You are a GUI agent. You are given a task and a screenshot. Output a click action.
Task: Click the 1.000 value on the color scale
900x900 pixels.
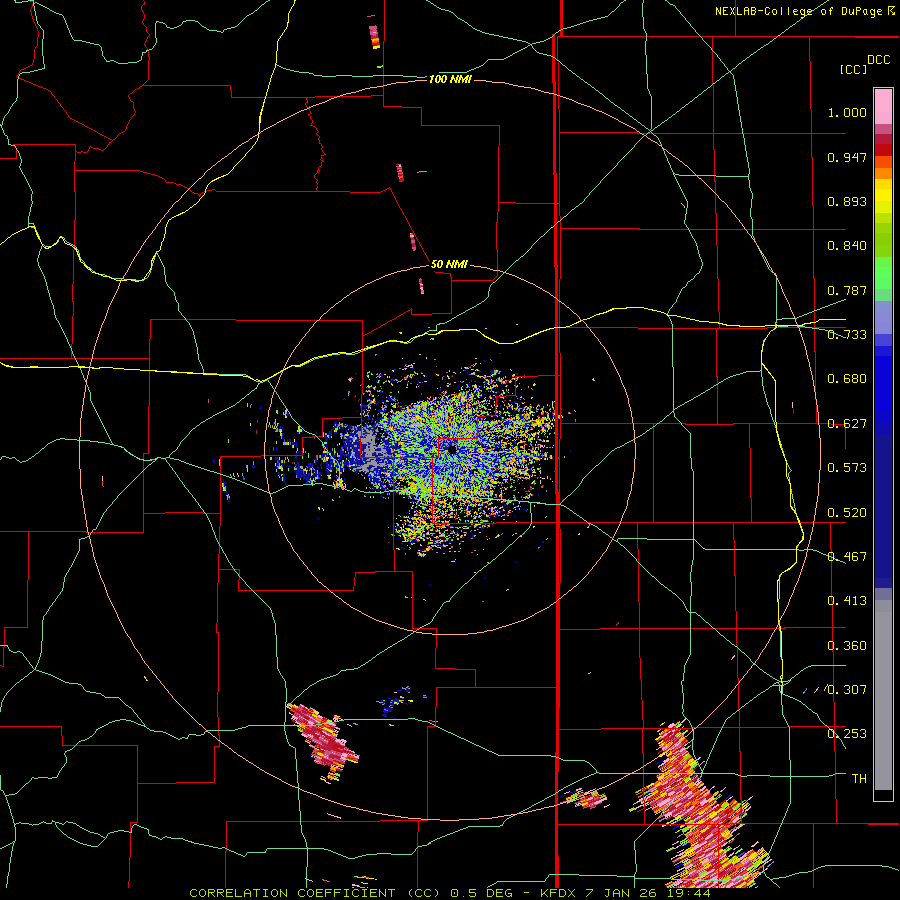click(847, 112)
